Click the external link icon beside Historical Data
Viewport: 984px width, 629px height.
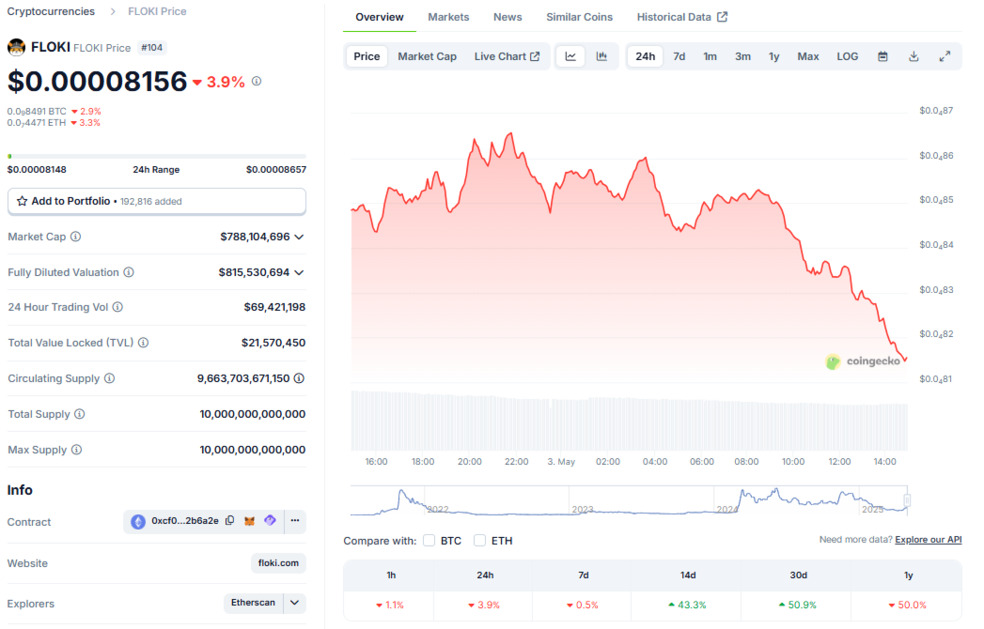point(722,17)
